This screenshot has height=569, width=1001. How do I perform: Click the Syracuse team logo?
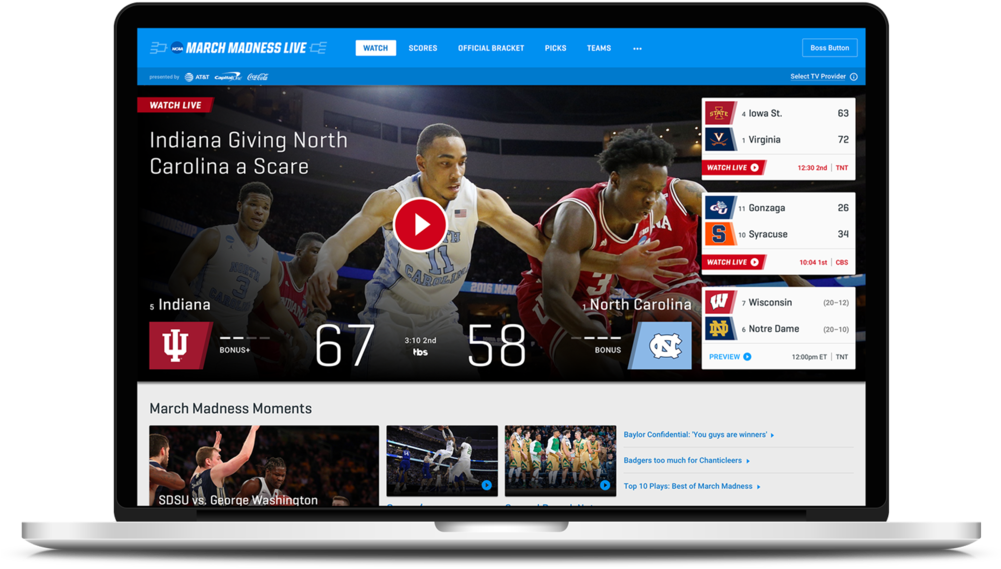[719, 234]
